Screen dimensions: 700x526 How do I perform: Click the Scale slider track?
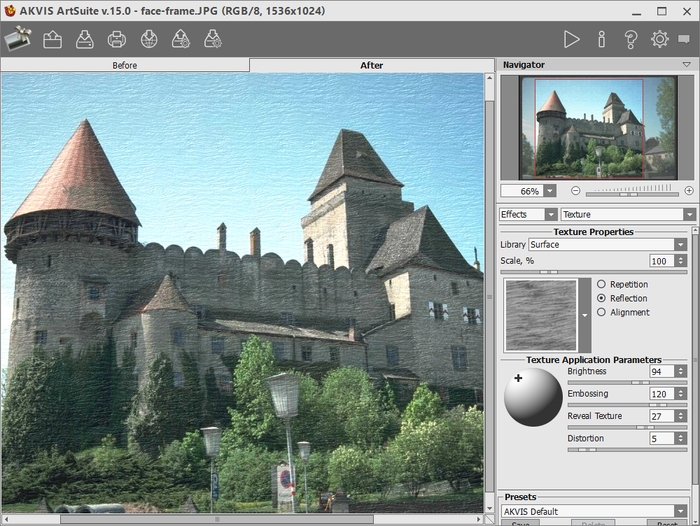tap(594, 271)
